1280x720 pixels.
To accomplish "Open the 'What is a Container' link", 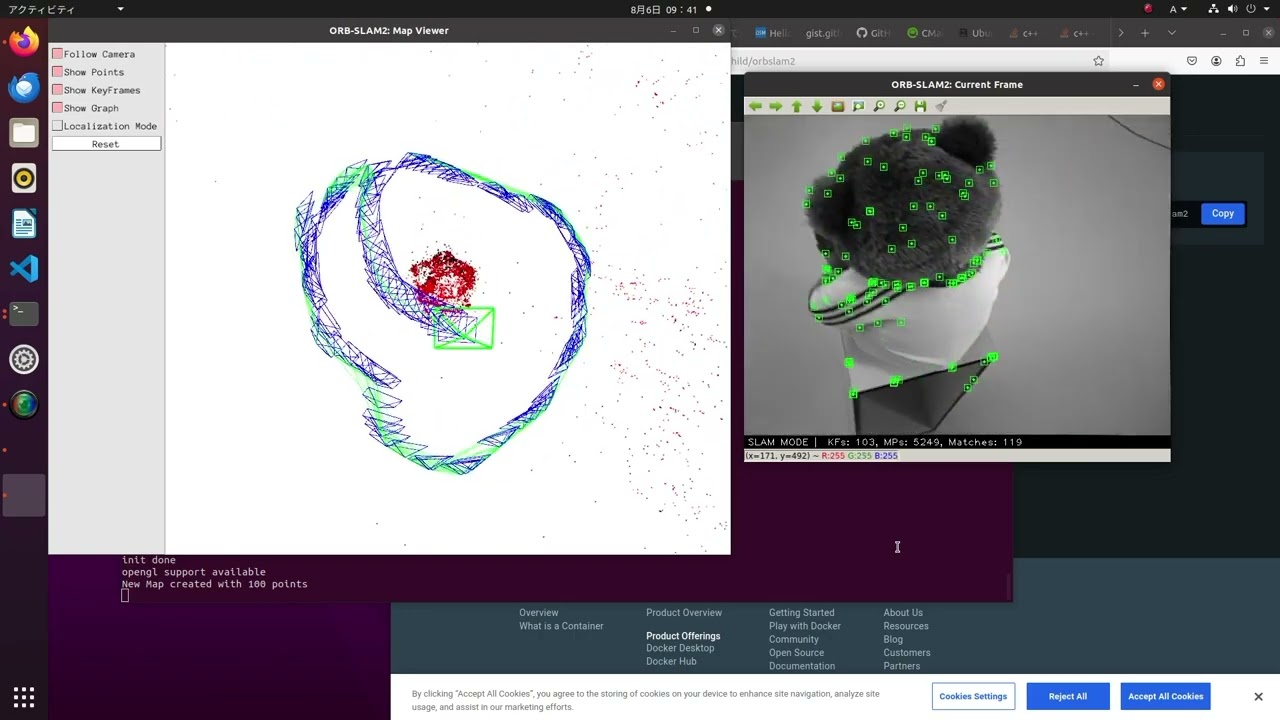I will pyautogui.click(x=561, y=626).
